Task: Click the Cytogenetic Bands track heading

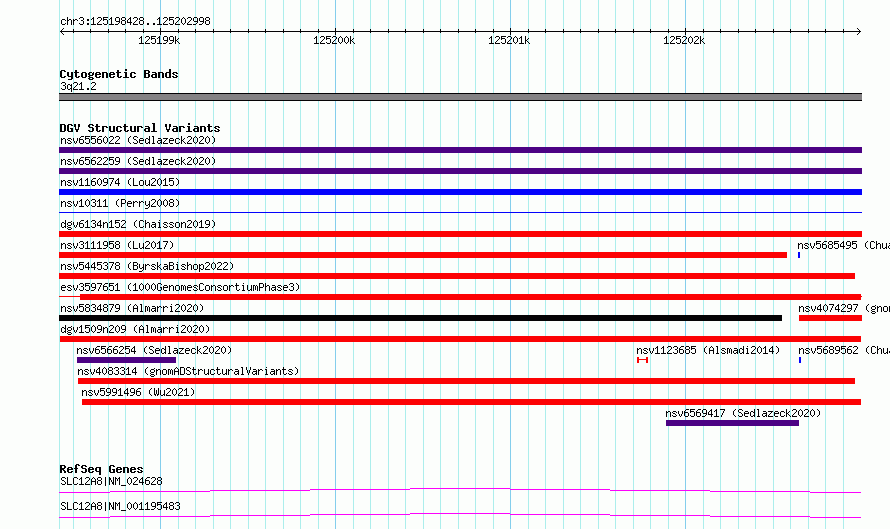Action: 119,74
